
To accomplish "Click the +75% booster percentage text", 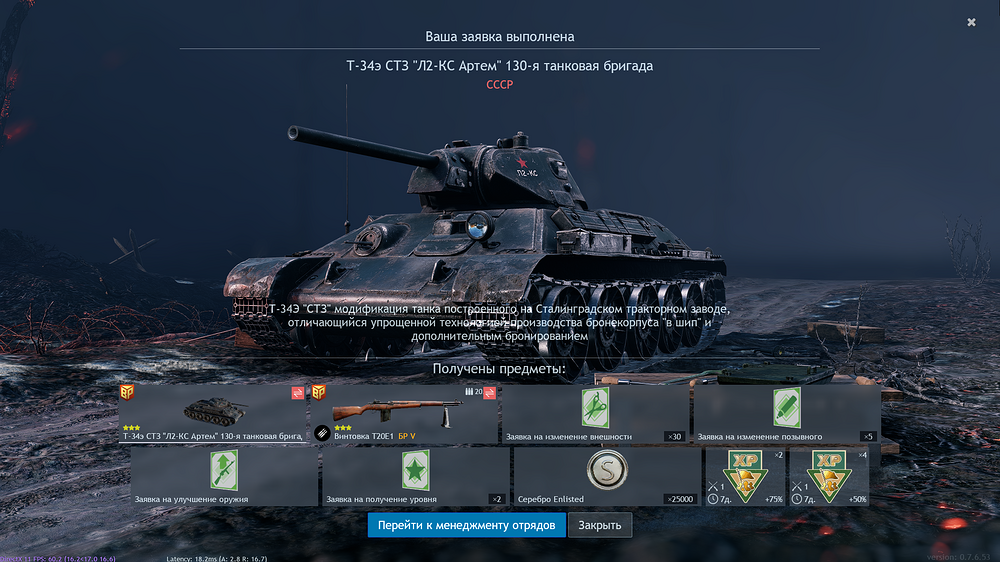I will click(x=774, y=499).
